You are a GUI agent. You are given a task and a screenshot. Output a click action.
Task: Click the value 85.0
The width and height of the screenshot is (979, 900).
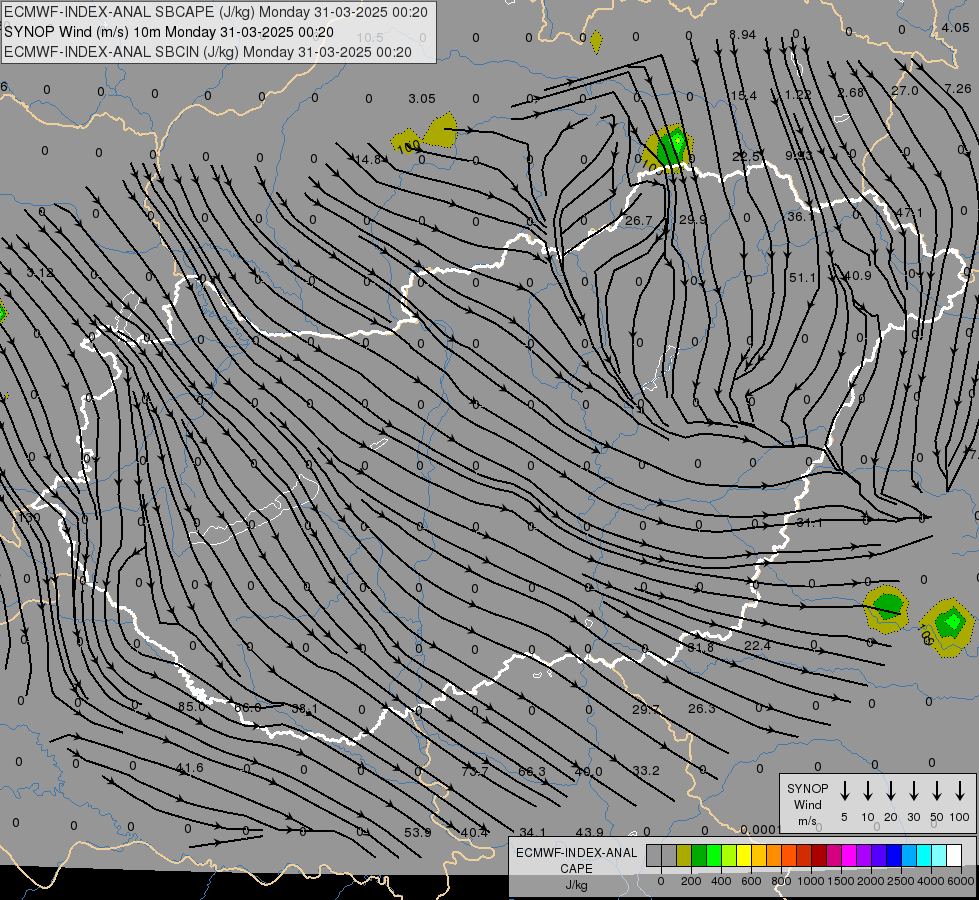coord(192,706)
